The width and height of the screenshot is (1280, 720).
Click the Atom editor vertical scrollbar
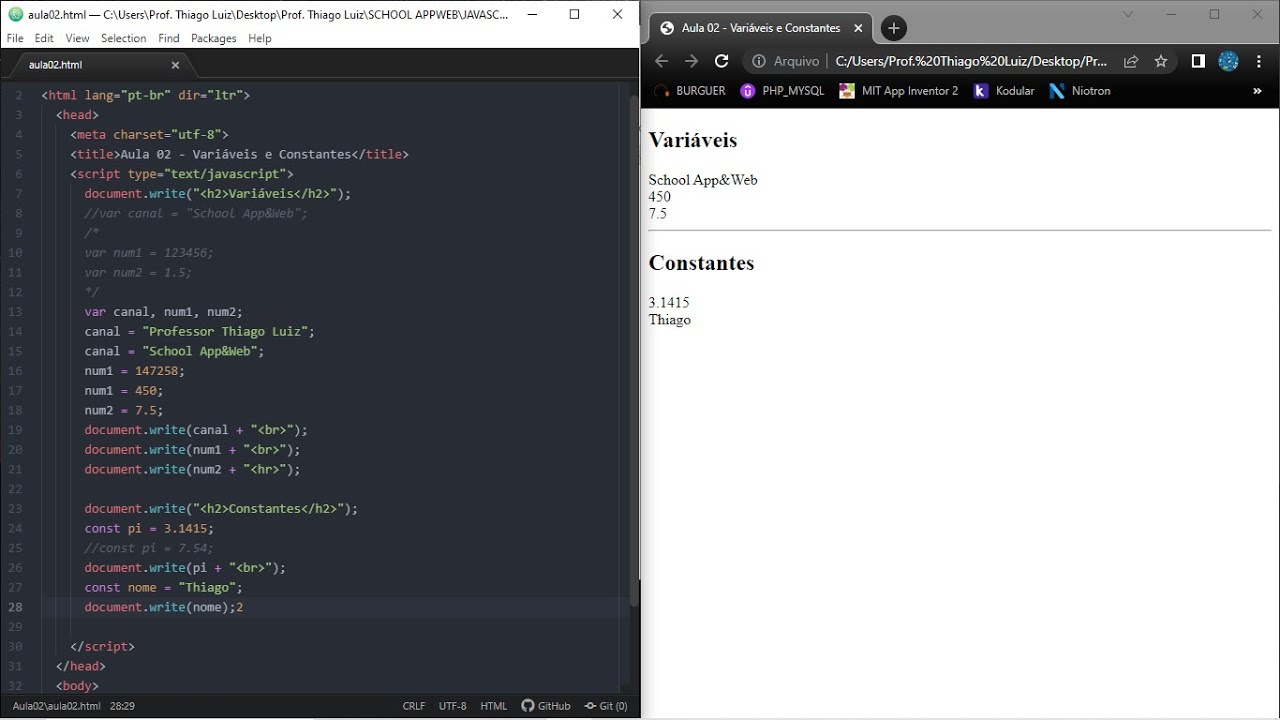634,350
